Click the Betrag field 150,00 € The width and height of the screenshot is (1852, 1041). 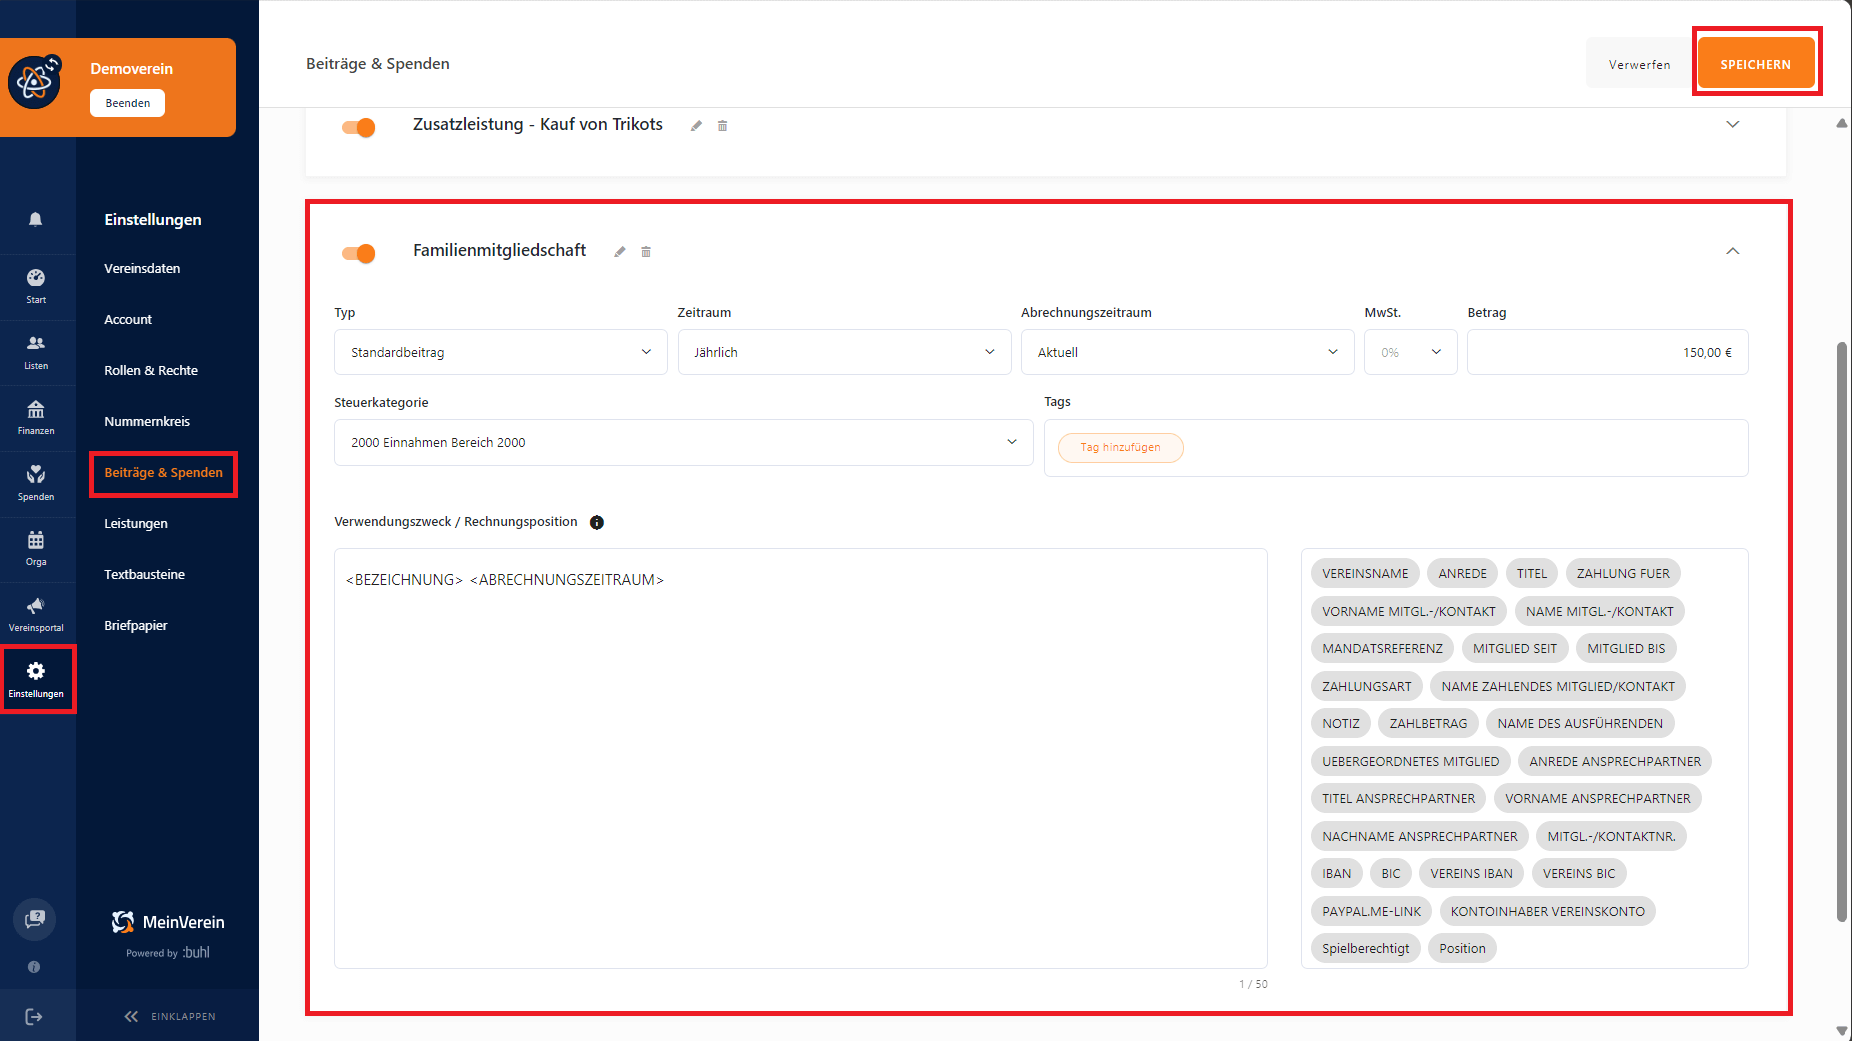(1607, 352)
